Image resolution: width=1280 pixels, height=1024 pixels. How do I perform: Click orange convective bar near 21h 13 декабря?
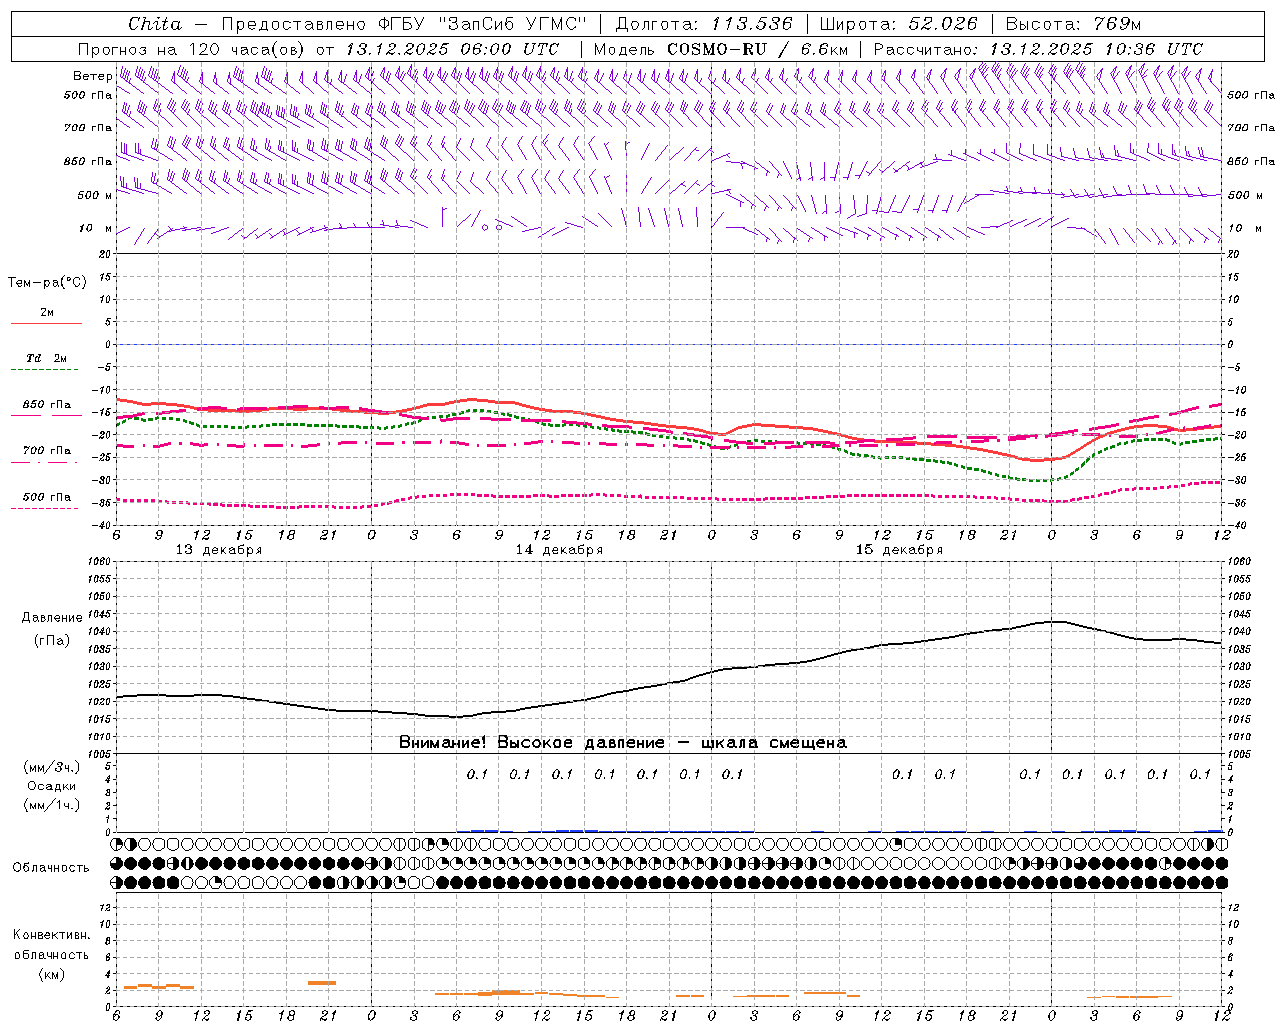point(322,983)
